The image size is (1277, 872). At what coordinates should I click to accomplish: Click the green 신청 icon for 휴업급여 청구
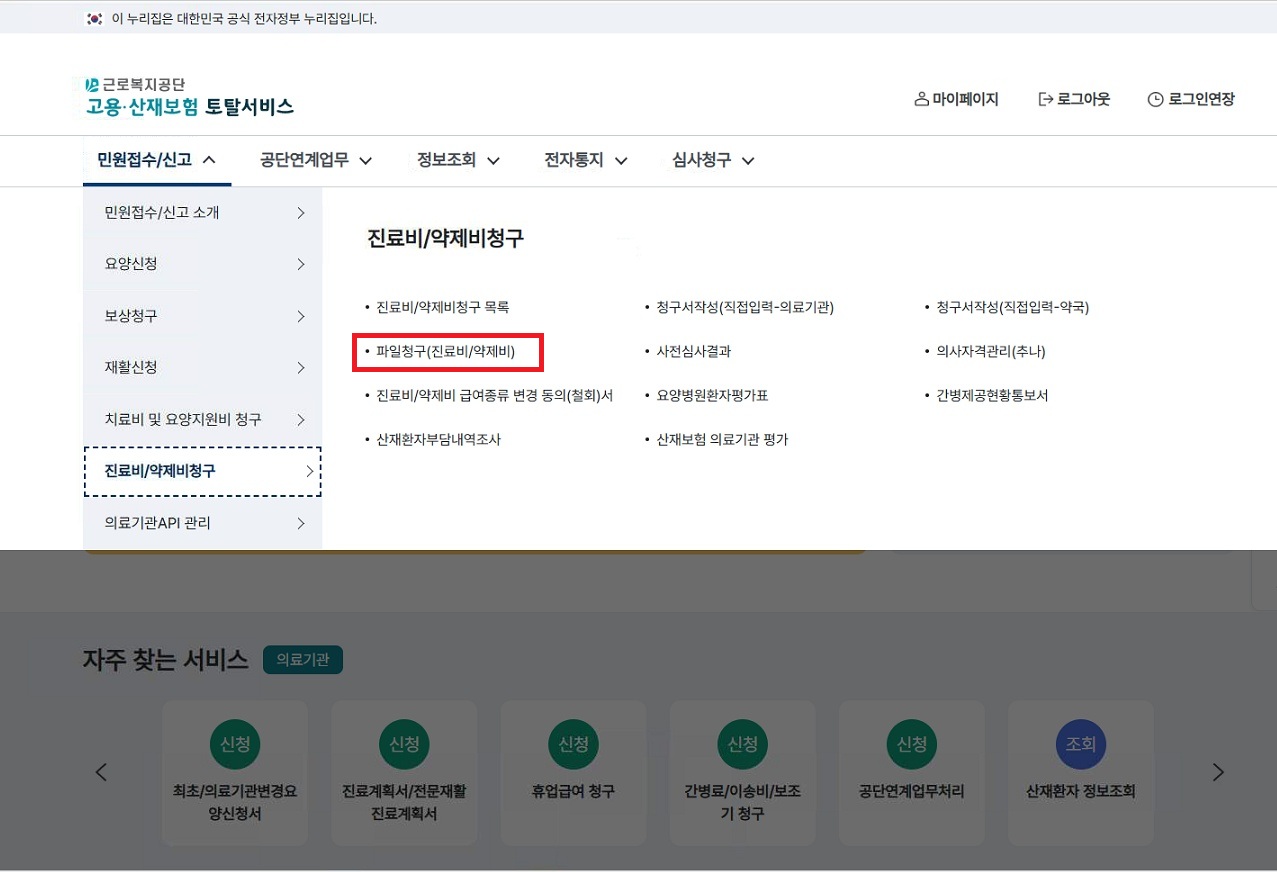pyautogui.click(x=573, y=744)
